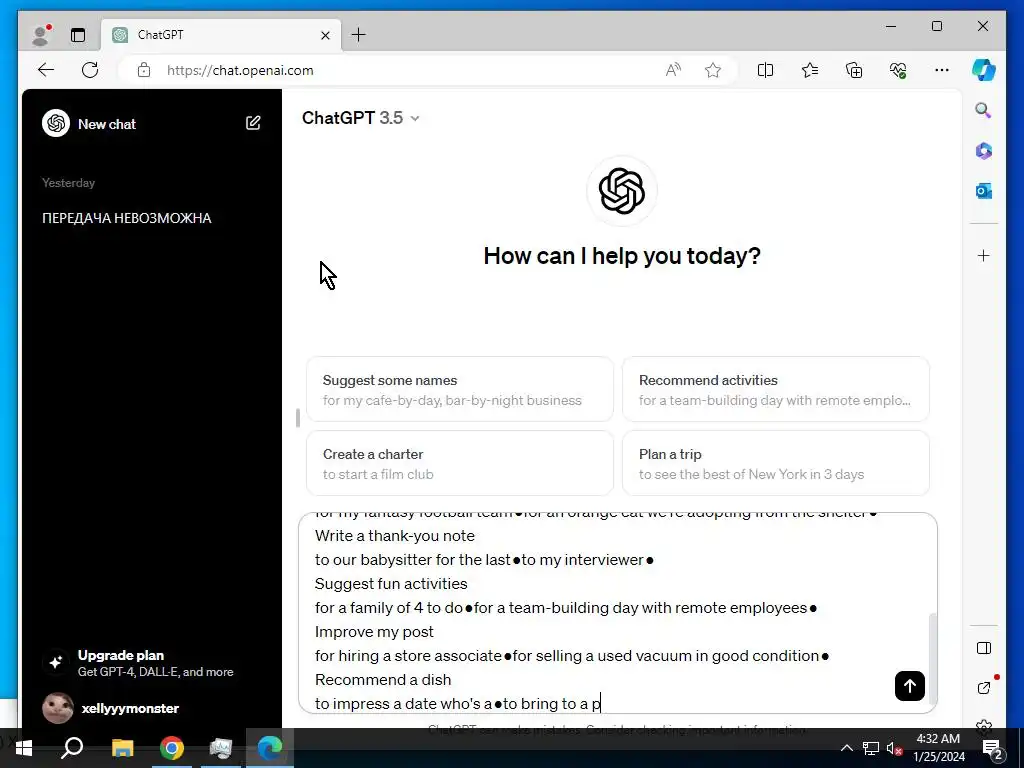Image resolution: width=1024 pixels, height=768 pixels.
Task: Open File Explorer from taskbar
Action: [x=122, y=748]
